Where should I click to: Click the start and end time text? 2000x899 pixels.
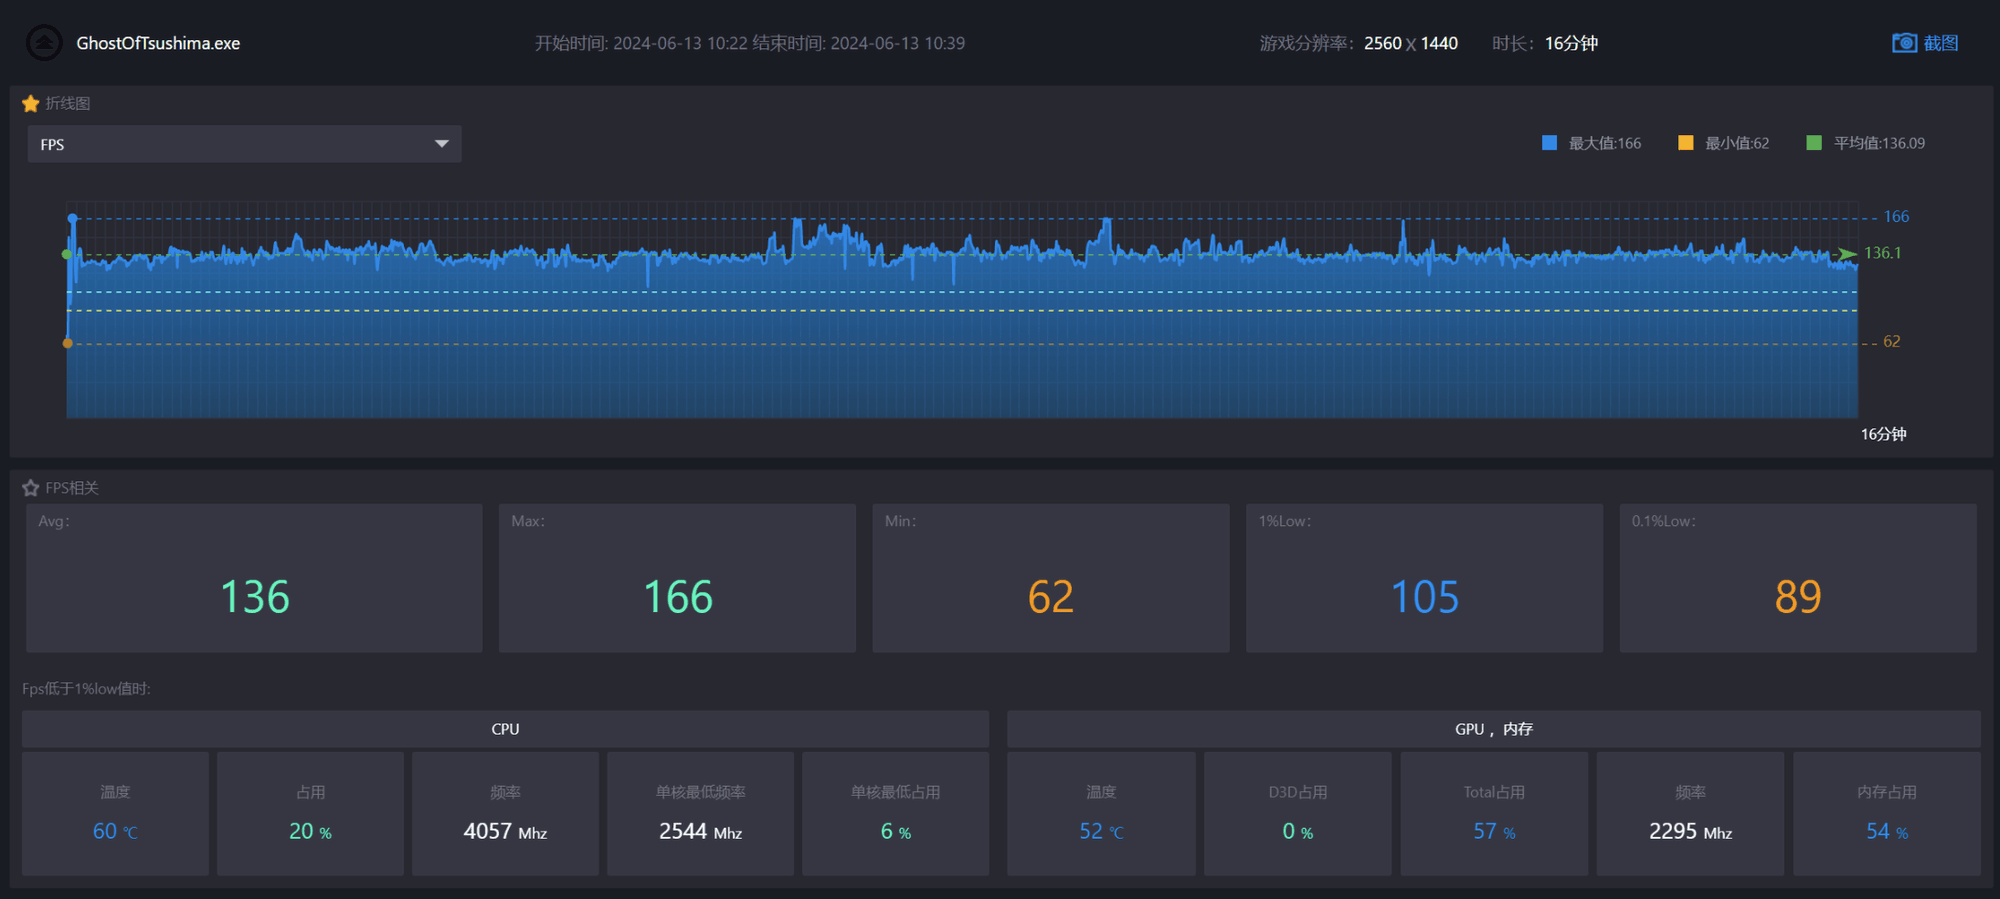pos(750,43)
